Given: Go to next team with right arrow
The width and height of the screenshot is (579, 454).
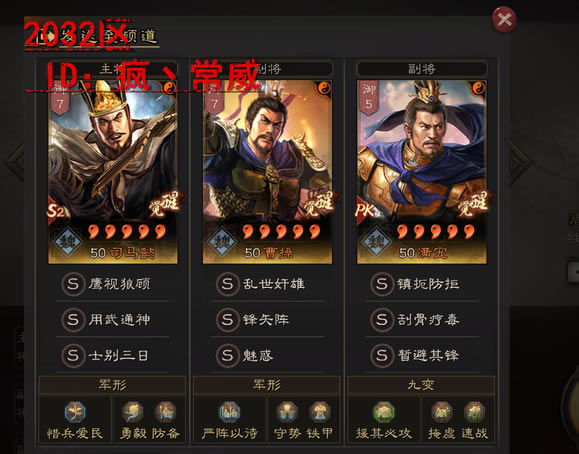Looking at the screenshot, I should 520,162.
